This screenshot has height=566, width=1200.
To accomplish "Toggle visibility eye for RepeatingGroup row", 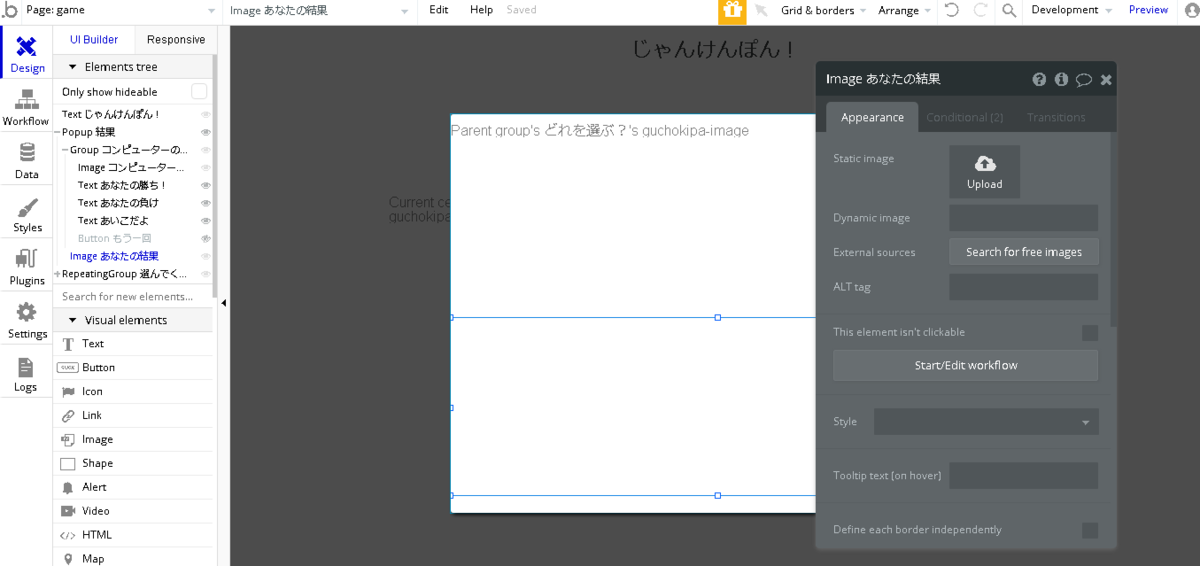I will point(206,274).
